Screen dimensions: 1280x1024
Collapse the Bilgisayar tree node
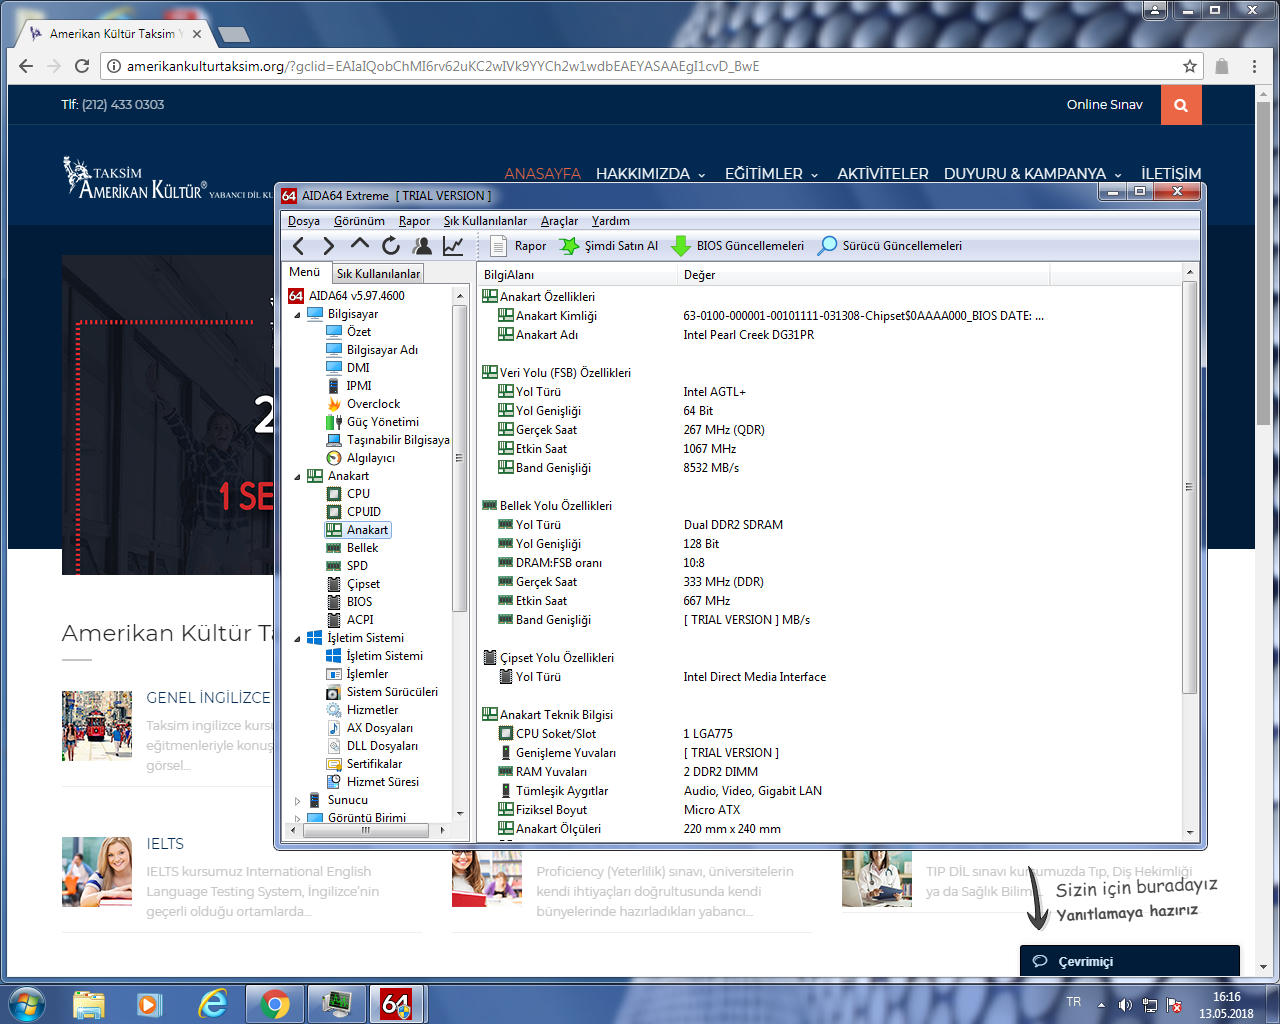point(297,314)
